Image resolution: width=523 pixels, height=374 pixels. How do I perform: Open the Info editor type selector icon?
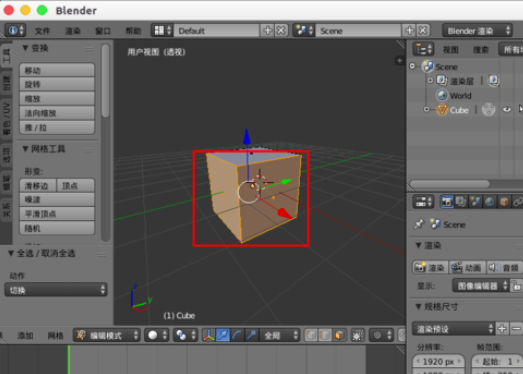[x=16, y=31]
